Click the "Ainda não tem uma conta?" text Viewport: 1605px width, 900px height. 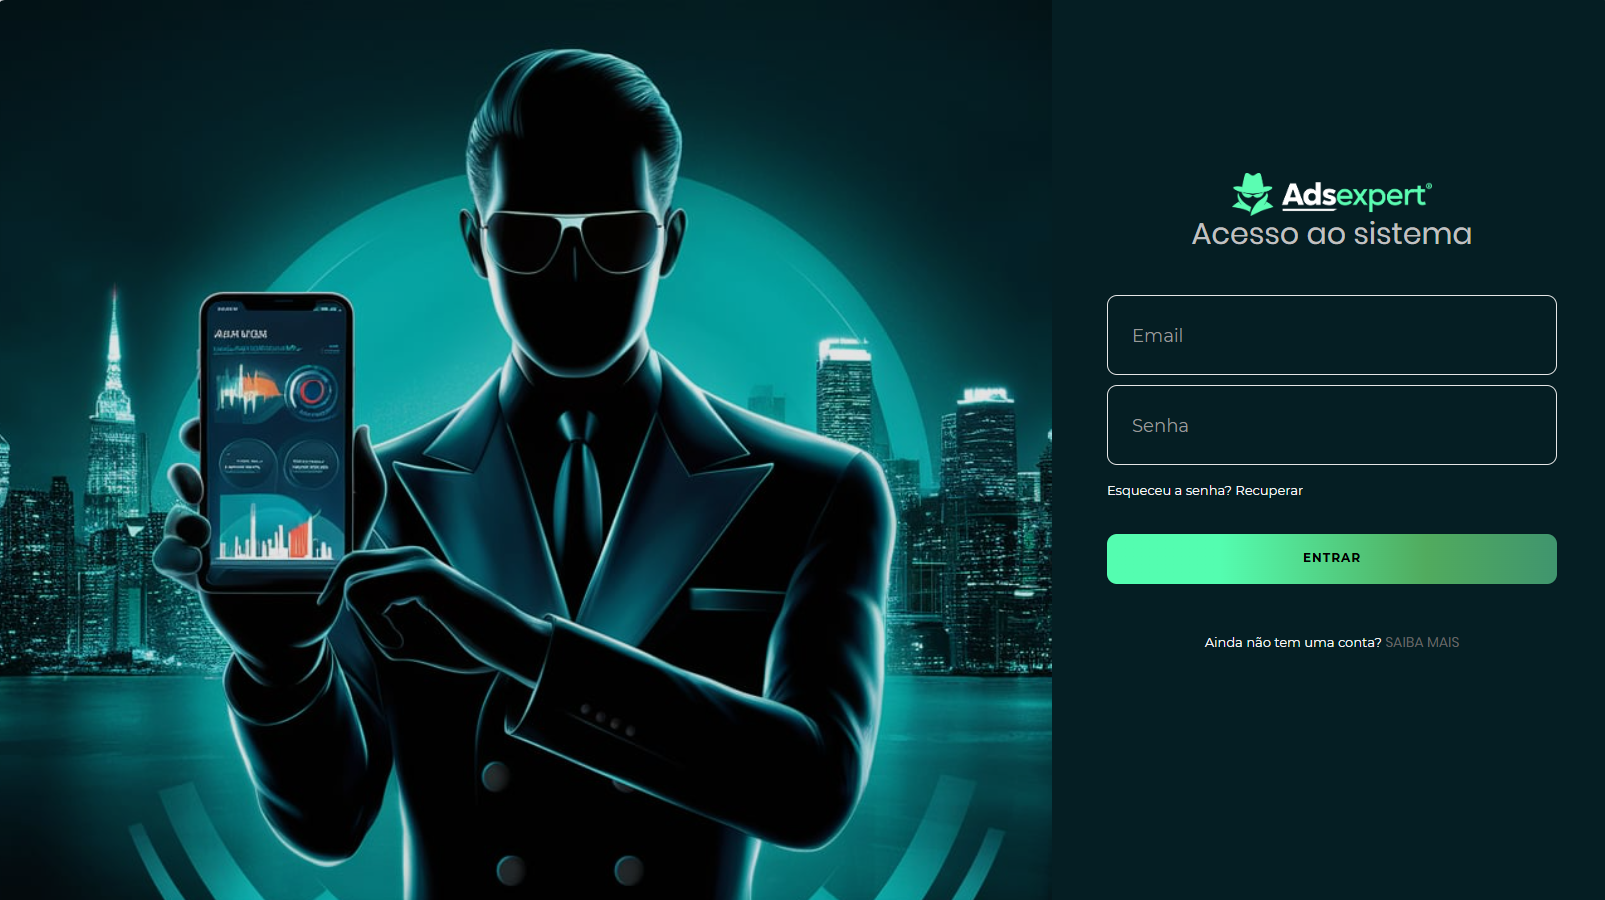1292,642
